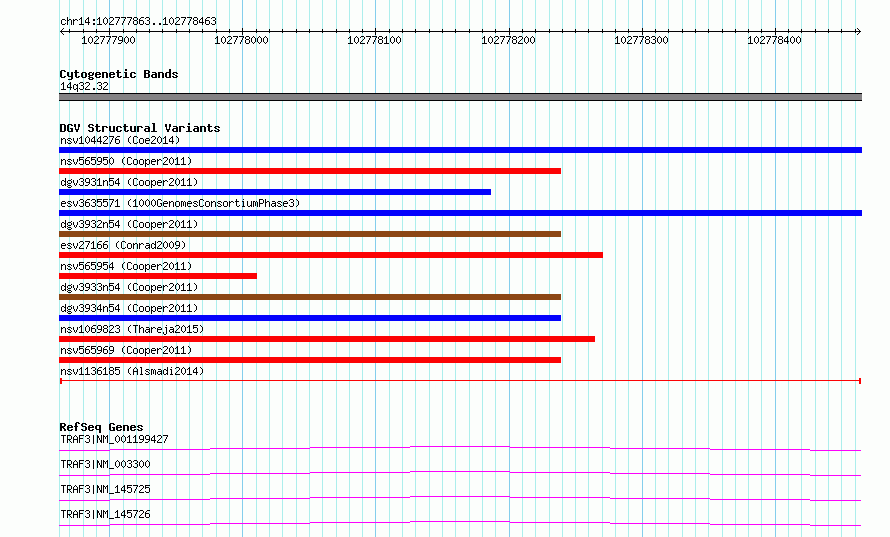Open the dgv3931n54 (Cooper2011) label
Screen dimensions: 890x537
click(x=129, y=182)
